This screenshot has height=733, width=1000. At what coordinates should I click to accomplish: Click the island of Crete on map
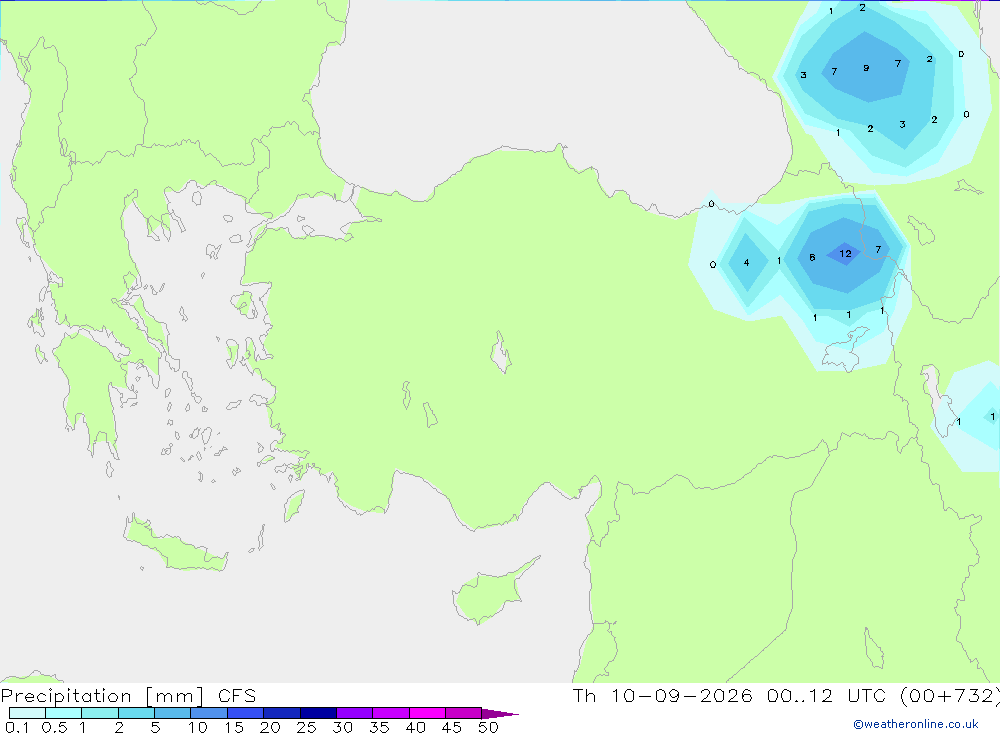175,544
